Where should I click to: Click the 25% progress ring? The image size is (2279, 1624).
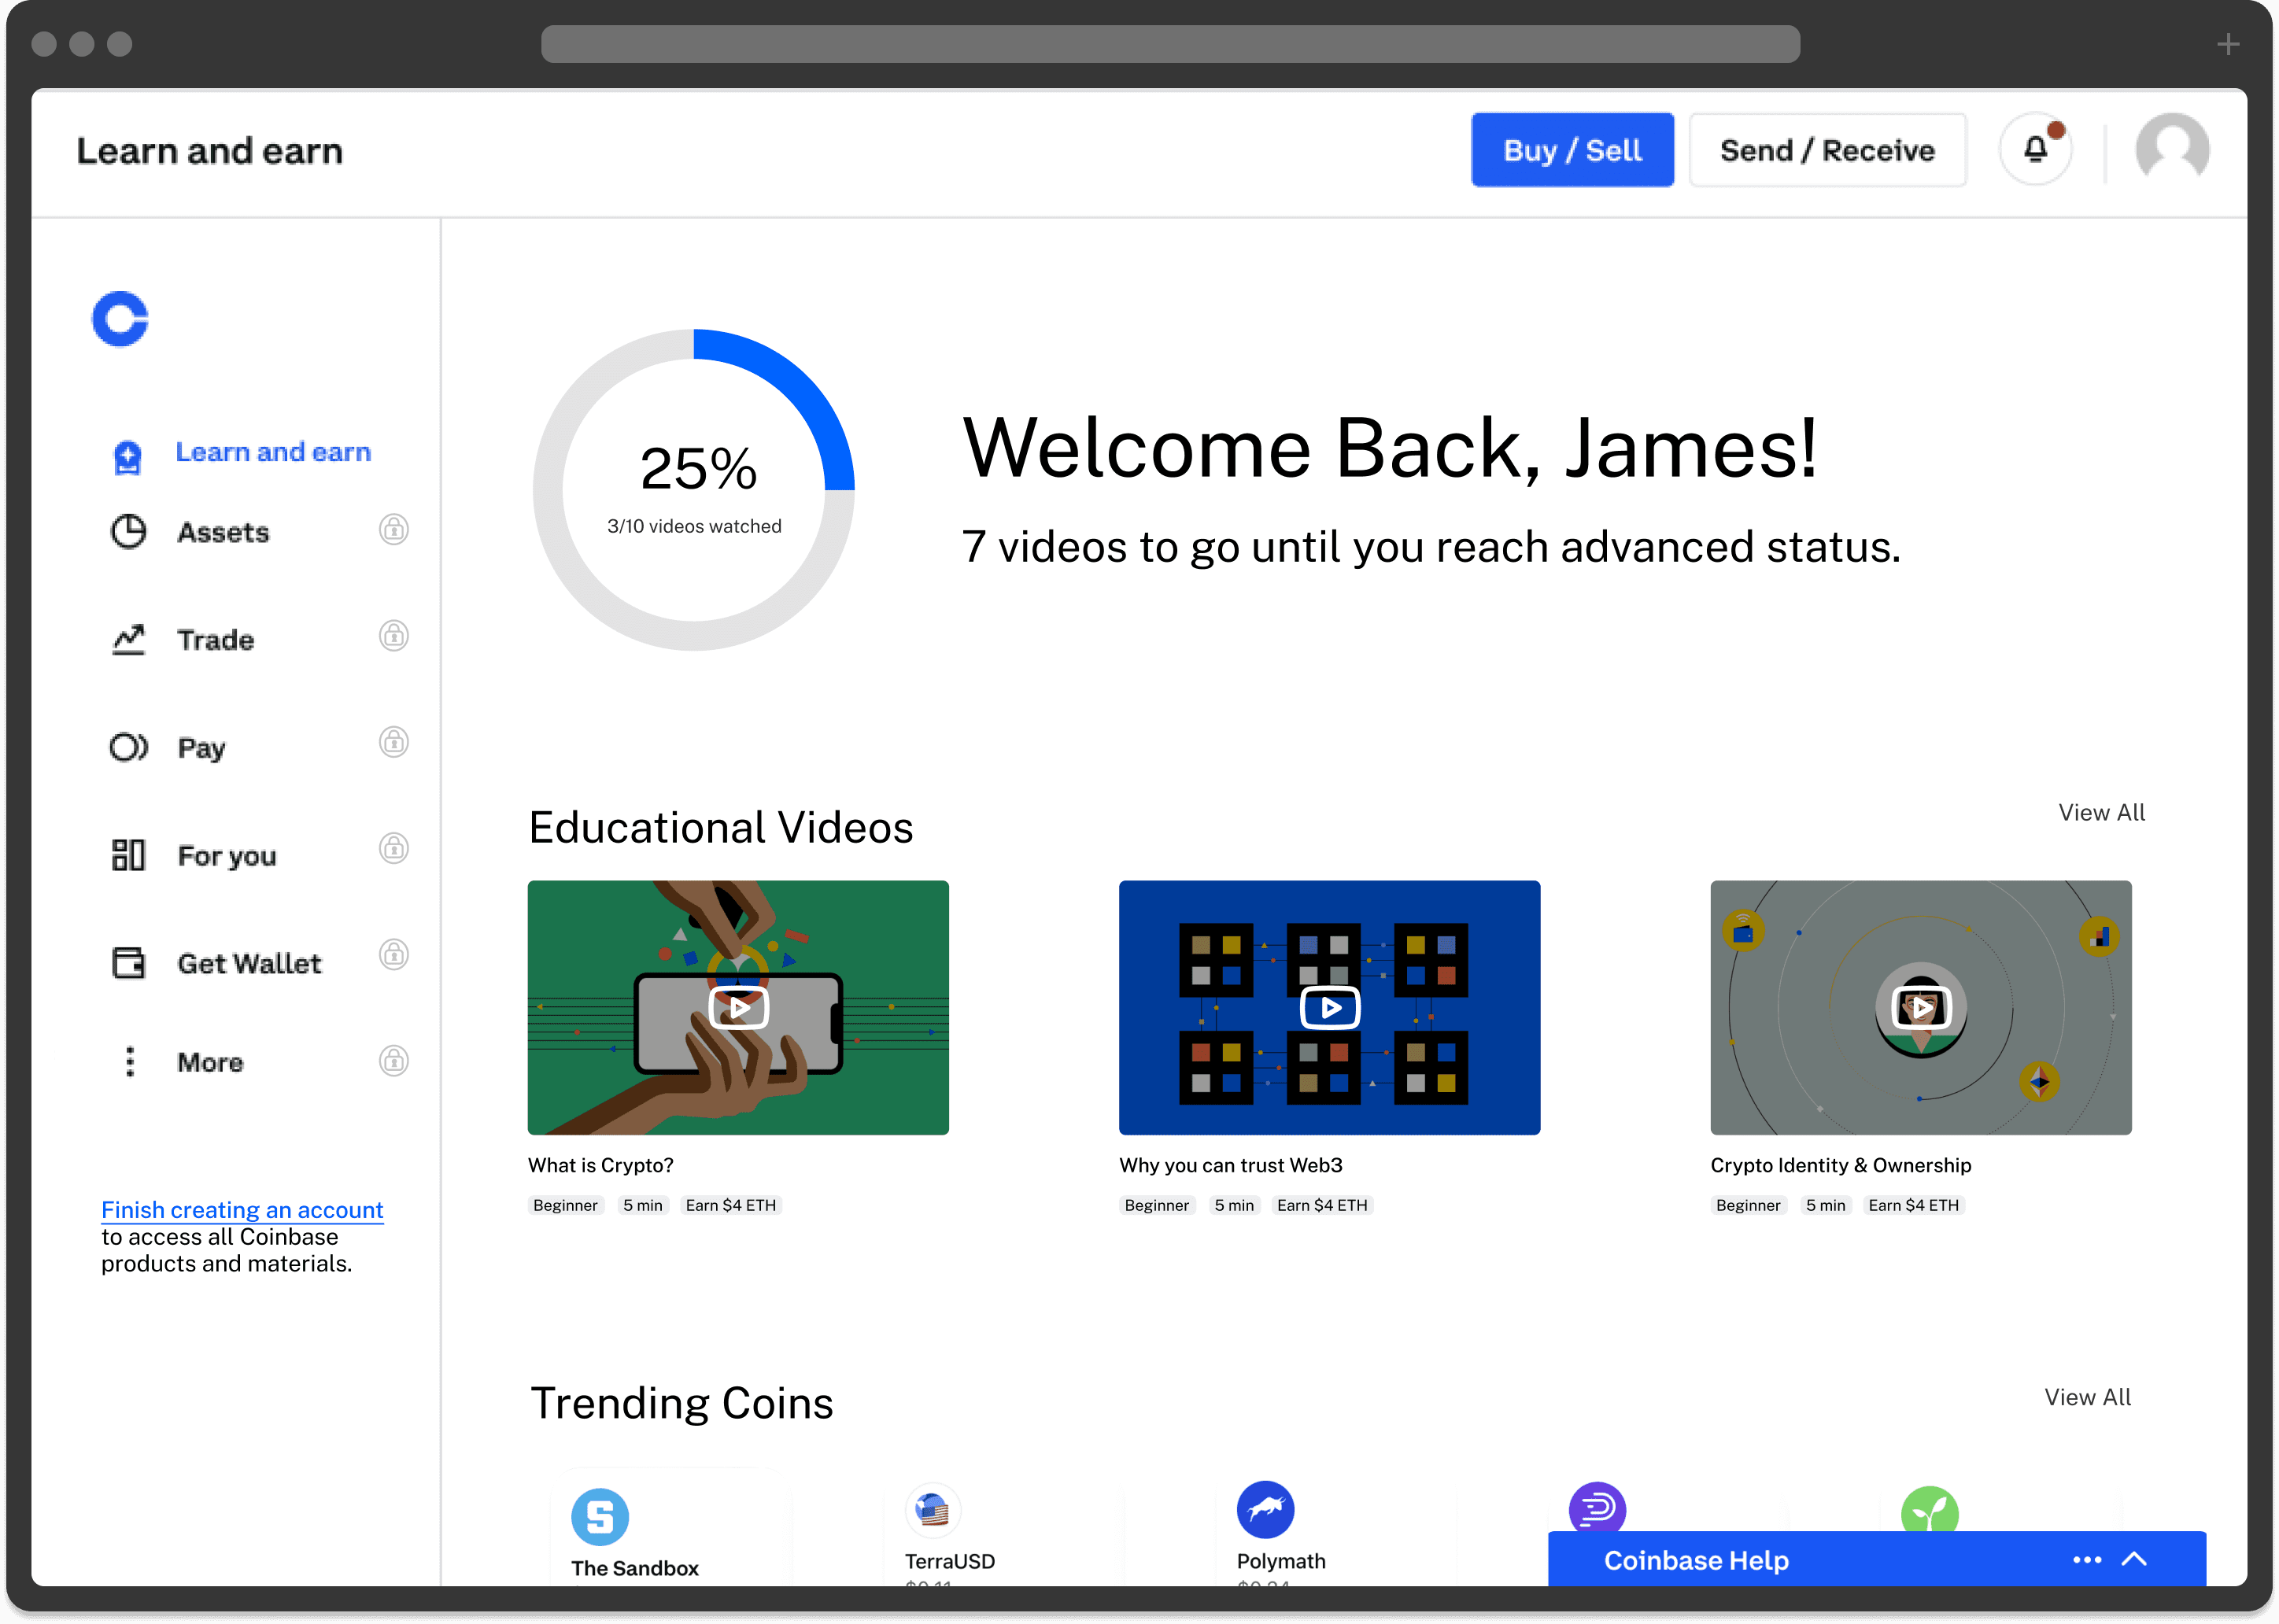[694, 490]
